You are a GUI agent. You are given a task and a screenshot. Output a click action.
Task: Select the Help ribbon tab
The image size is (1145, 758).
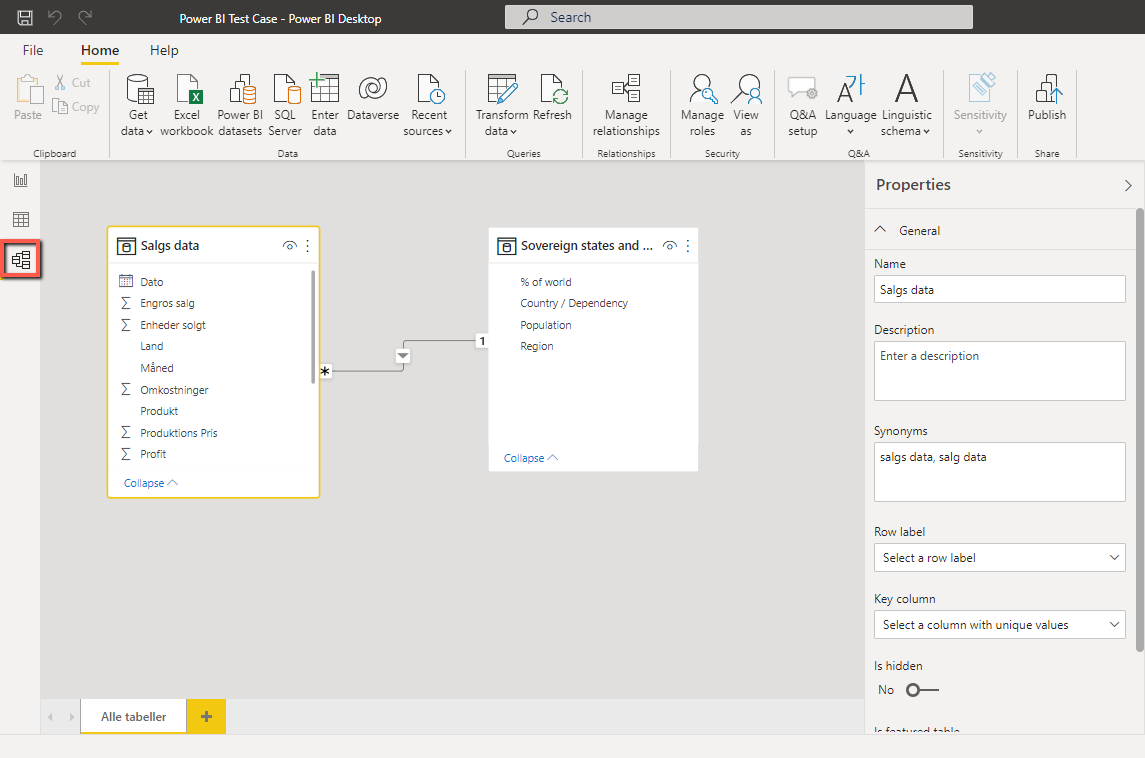tap(164, 50)
